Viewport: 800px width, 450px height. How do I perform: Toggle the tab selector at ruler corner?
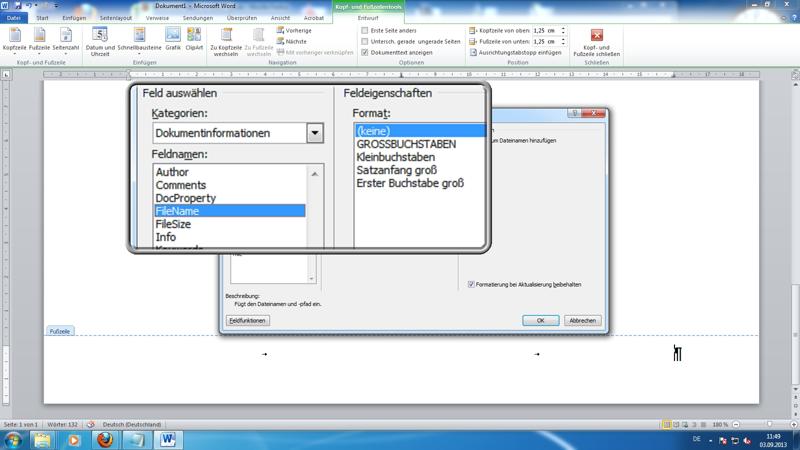pyautogui.click(x=6, y=74)
